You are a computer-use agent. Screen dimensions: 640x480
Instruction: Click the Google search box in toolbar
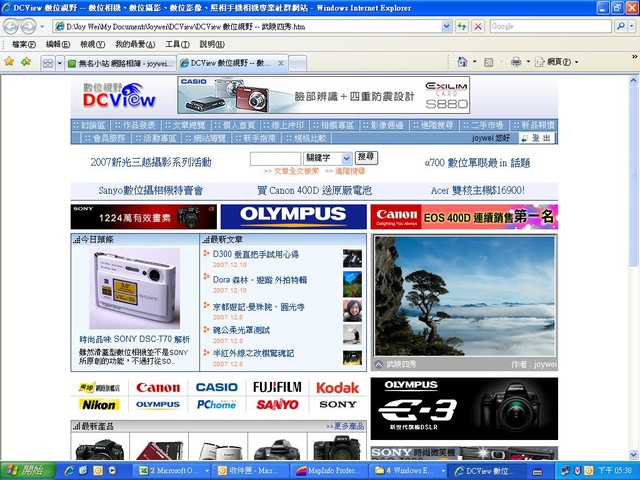(551, 27)
